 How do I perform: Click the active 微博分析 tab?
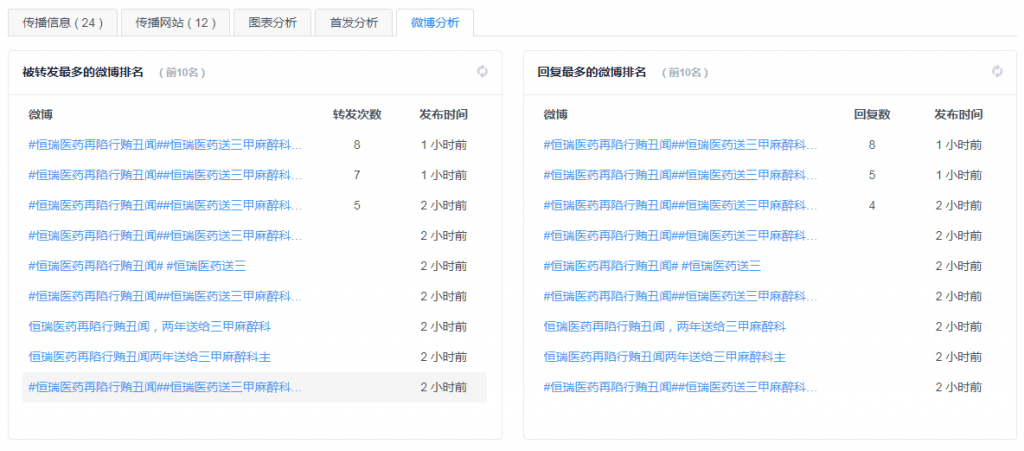click(x=435, y=23)
